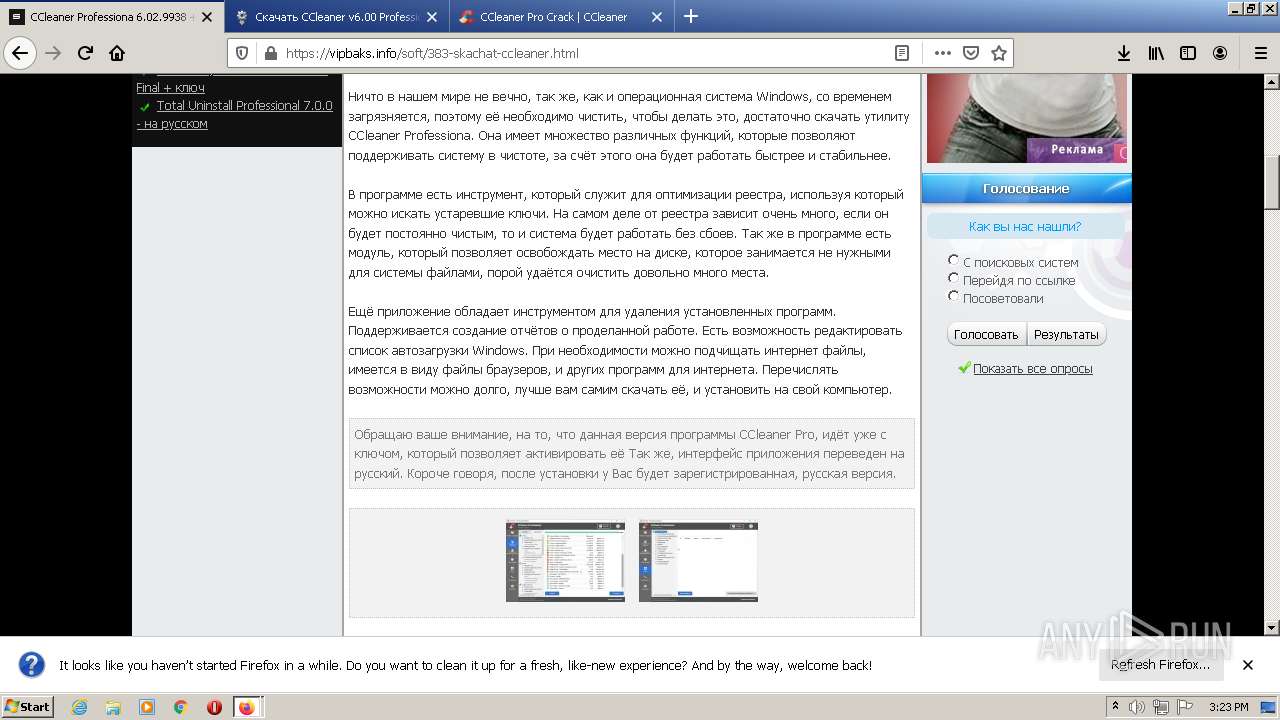
Task: Open Action Center flag icon
Action: click(x=1183, y=707)
